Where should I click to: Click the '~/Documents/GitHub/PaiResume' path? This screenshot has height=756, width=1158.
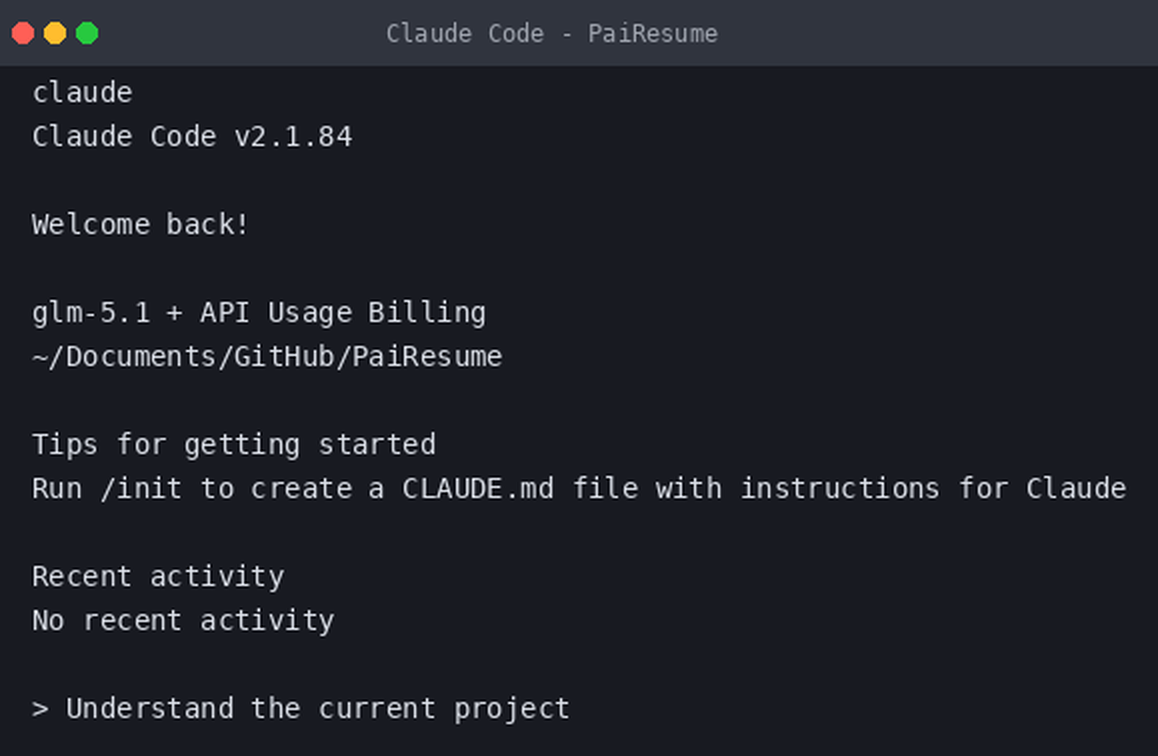[267, 357]
